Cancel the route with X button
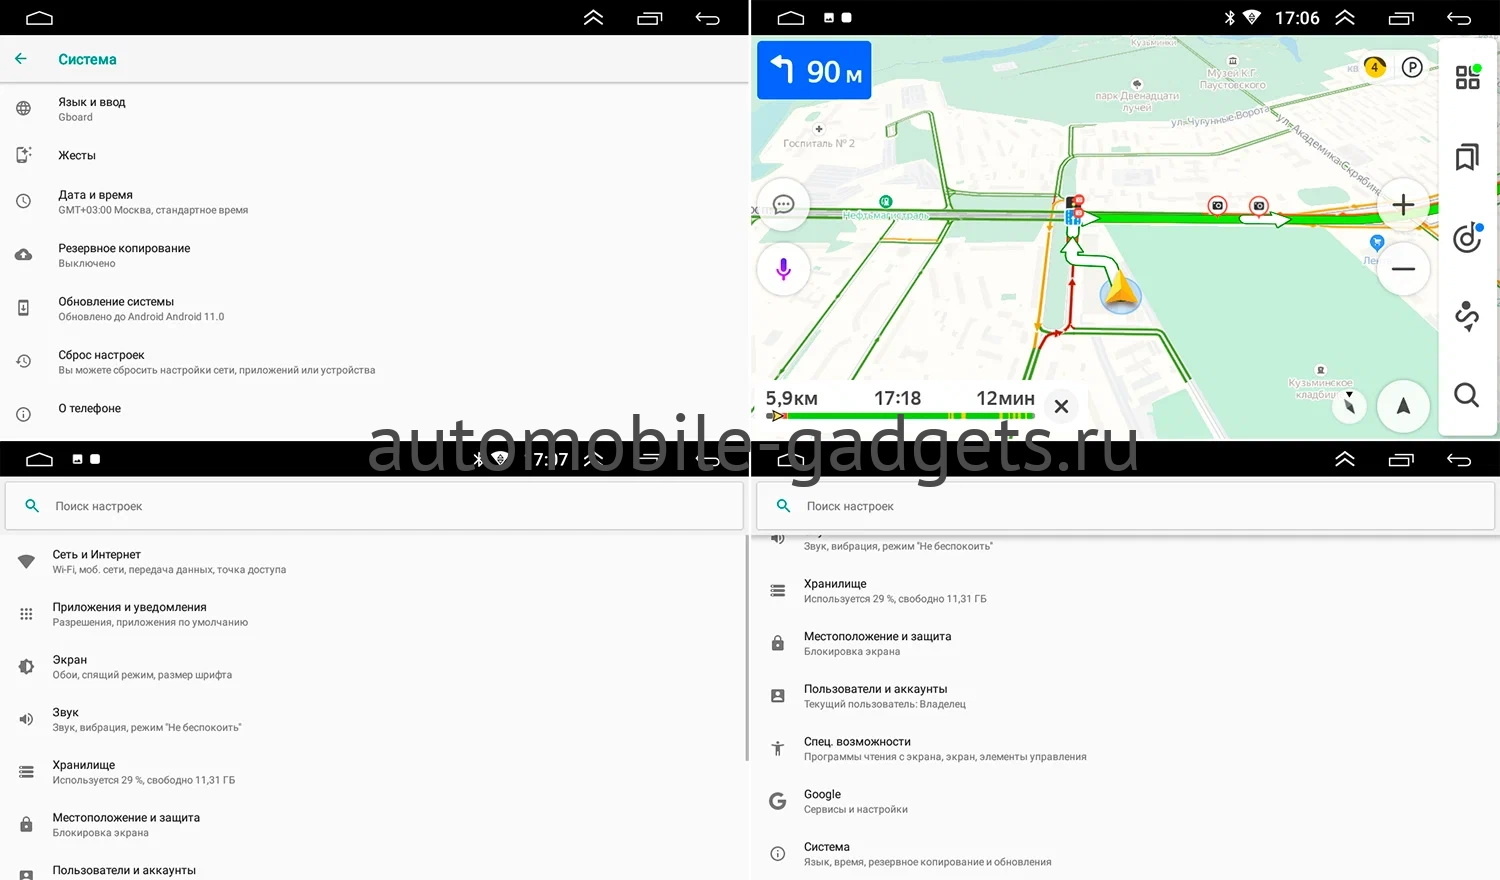1500x880 pixels. point(1061,406)
